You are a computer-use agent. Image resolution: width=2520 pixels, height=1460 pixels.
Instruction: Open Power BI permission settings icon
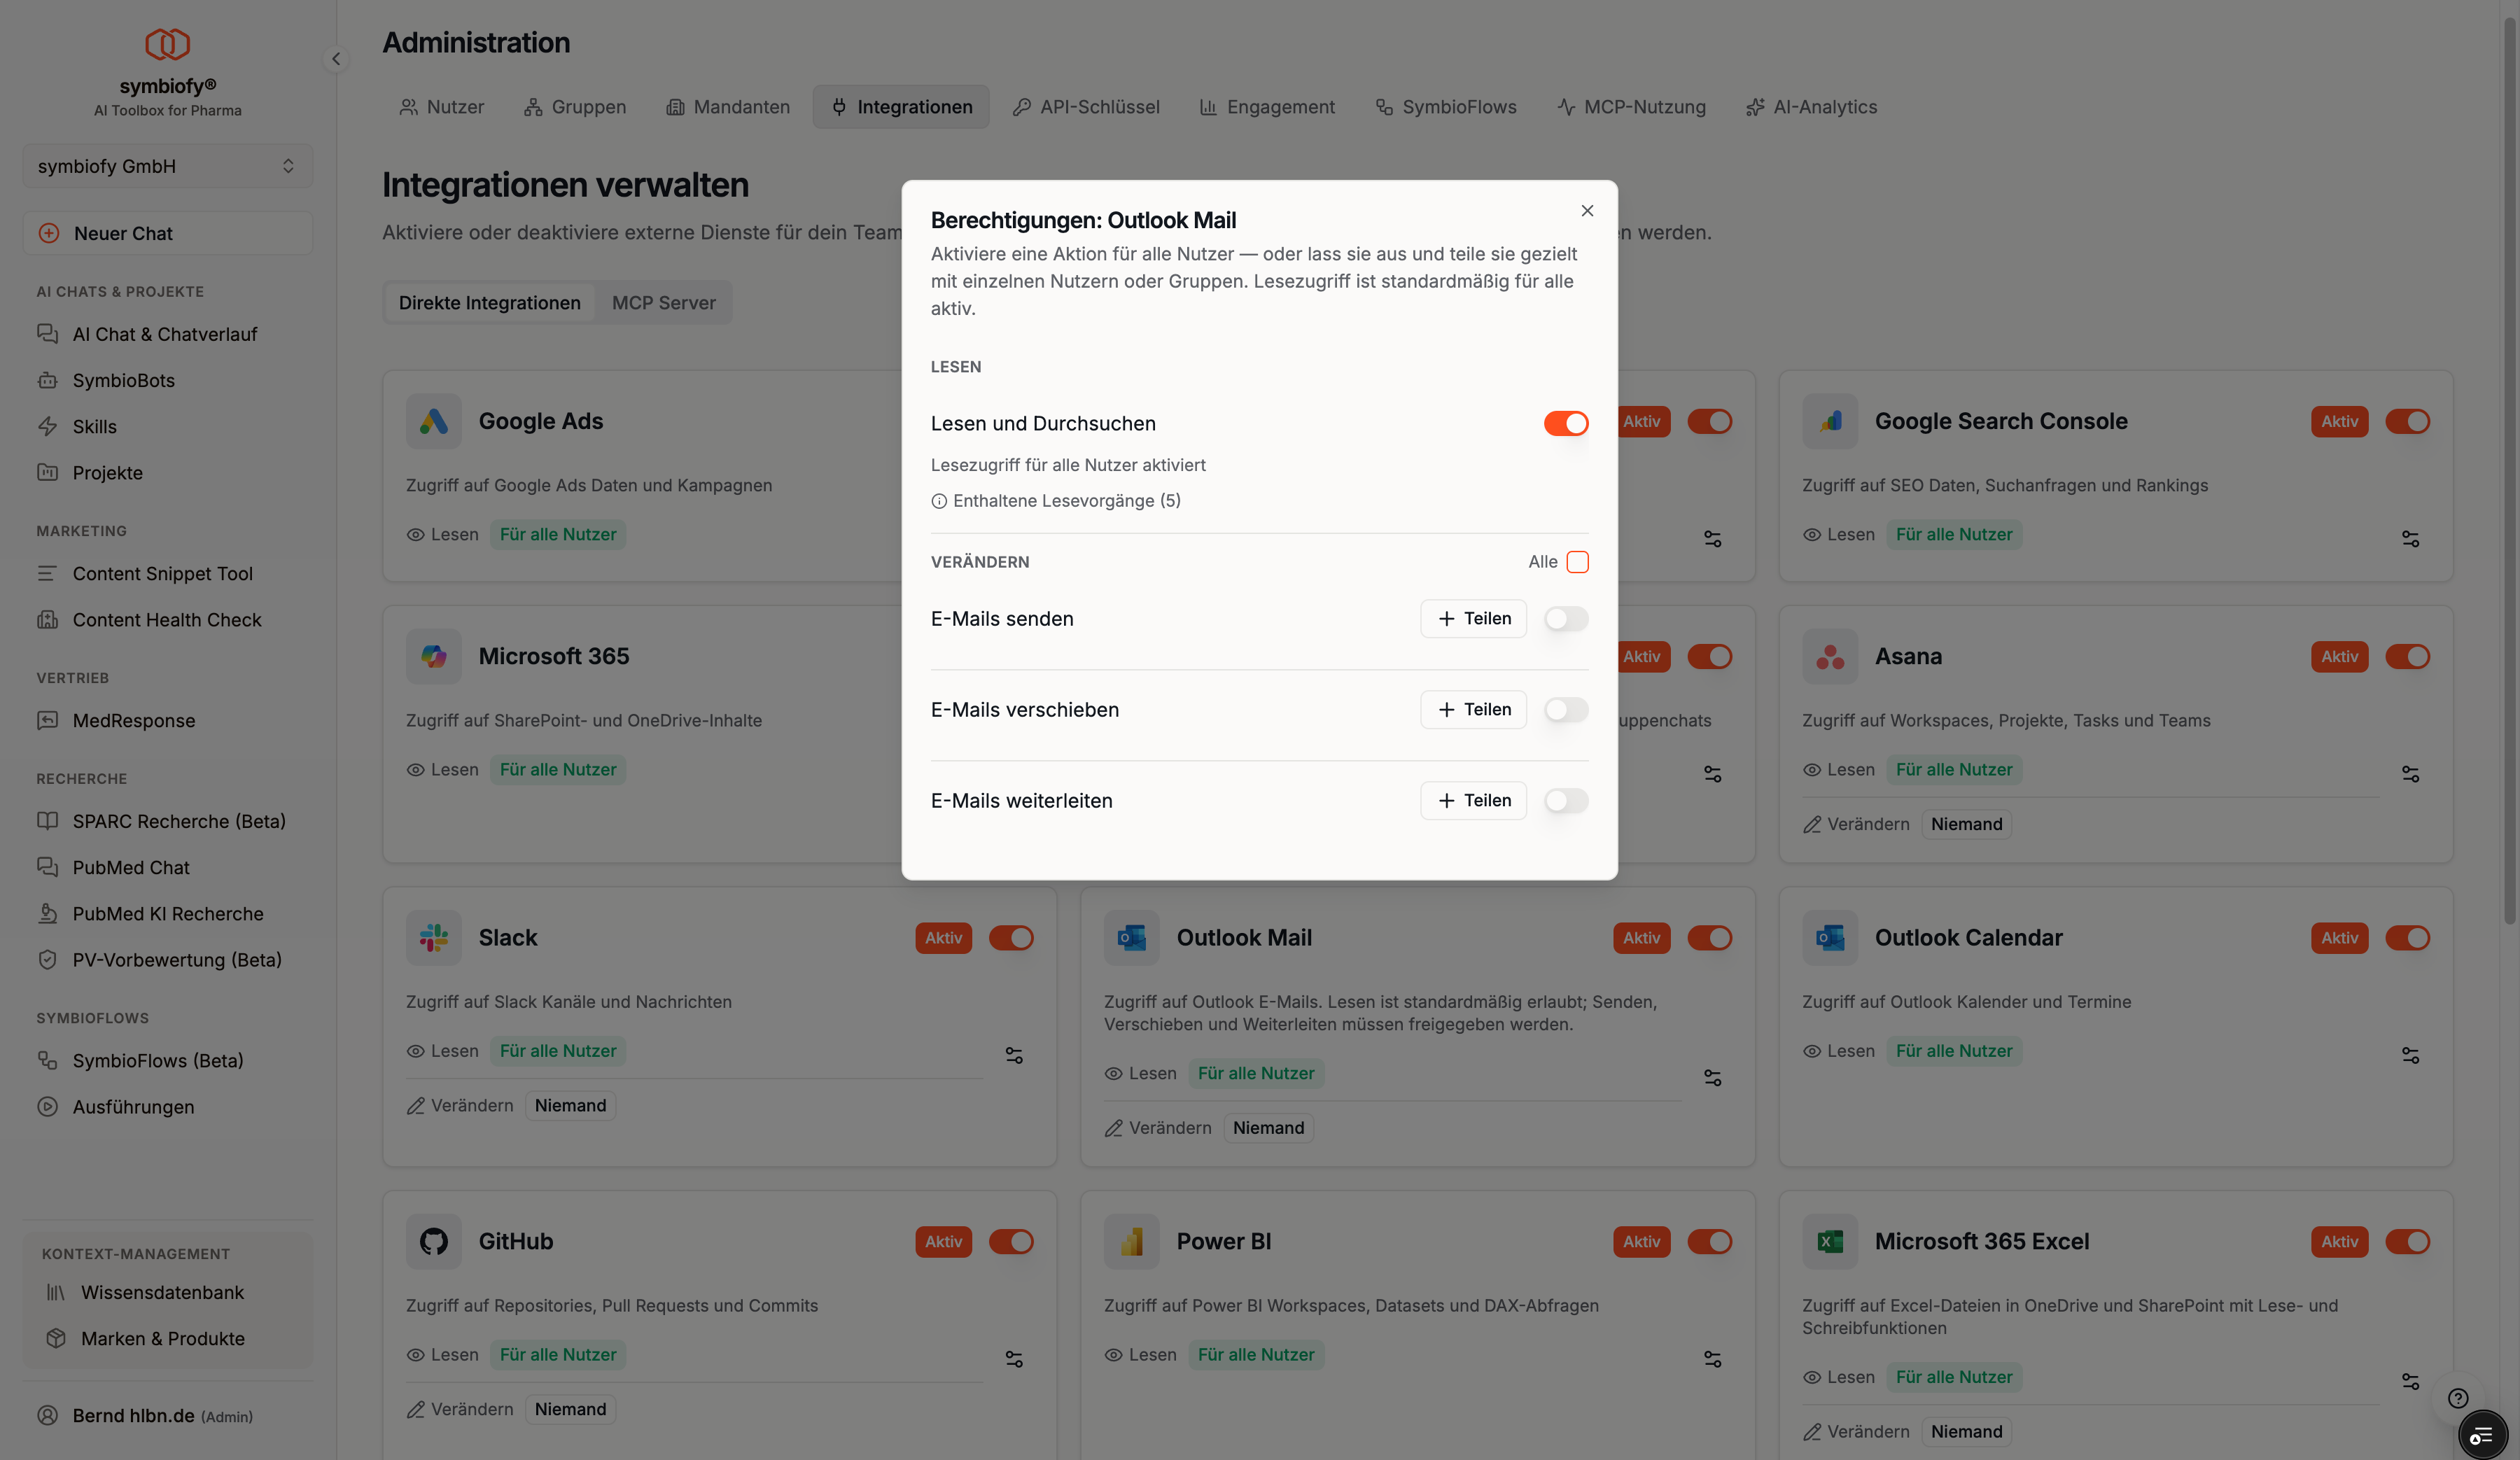(1712, 1359)
